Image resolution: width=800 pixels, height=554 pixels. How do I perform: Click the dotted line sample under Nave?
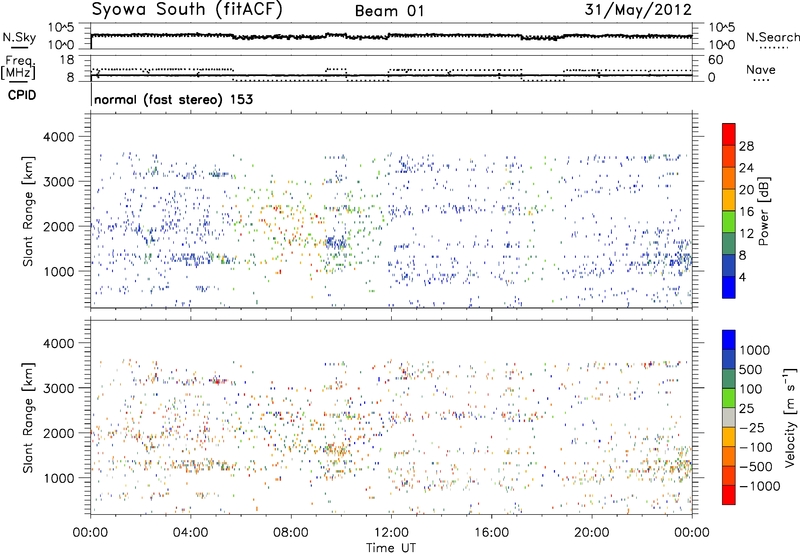[x=762, y=80]
